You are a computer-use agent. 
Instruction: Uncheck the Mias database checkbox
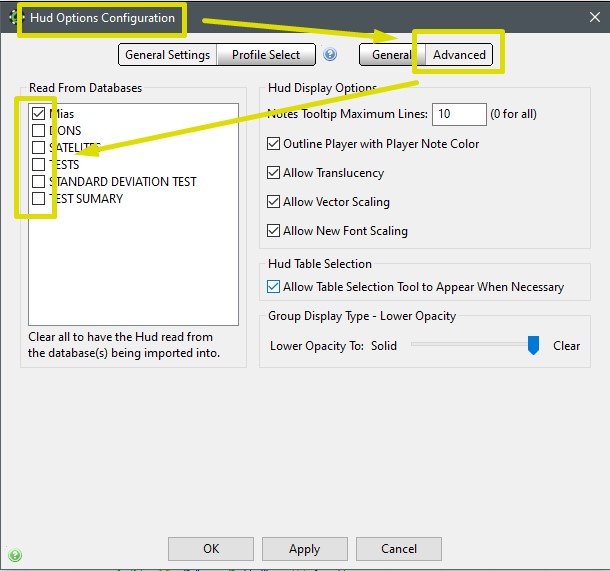[x=38, y=114]
